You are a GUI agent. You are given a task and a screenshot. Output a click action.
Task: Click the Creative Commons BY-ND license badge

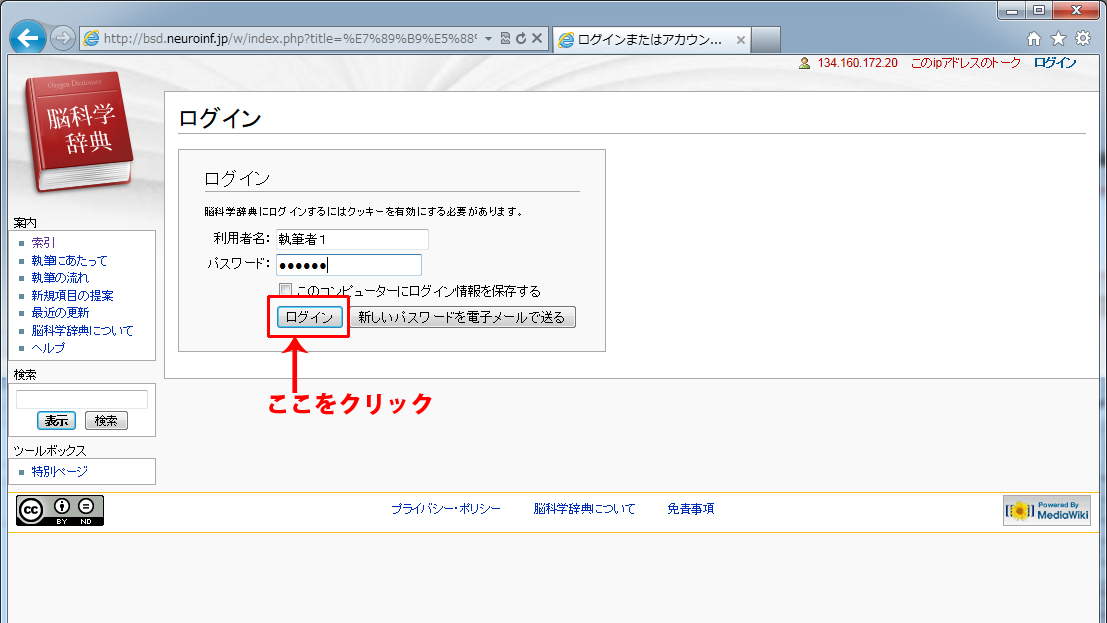coord(60,510)
